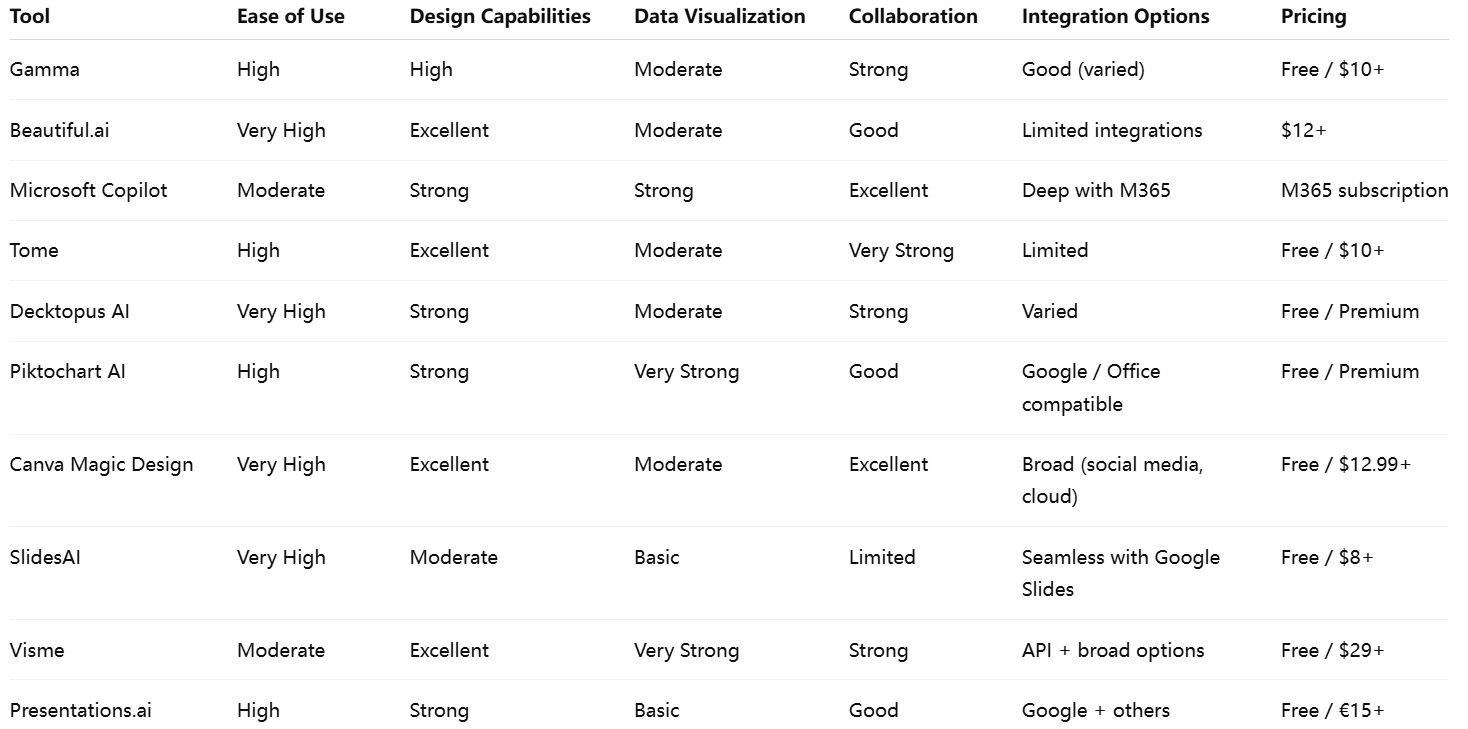1468x729 pixels.
Task: Click the Microsoft Copilot cell
Action: tap(89, 191)
